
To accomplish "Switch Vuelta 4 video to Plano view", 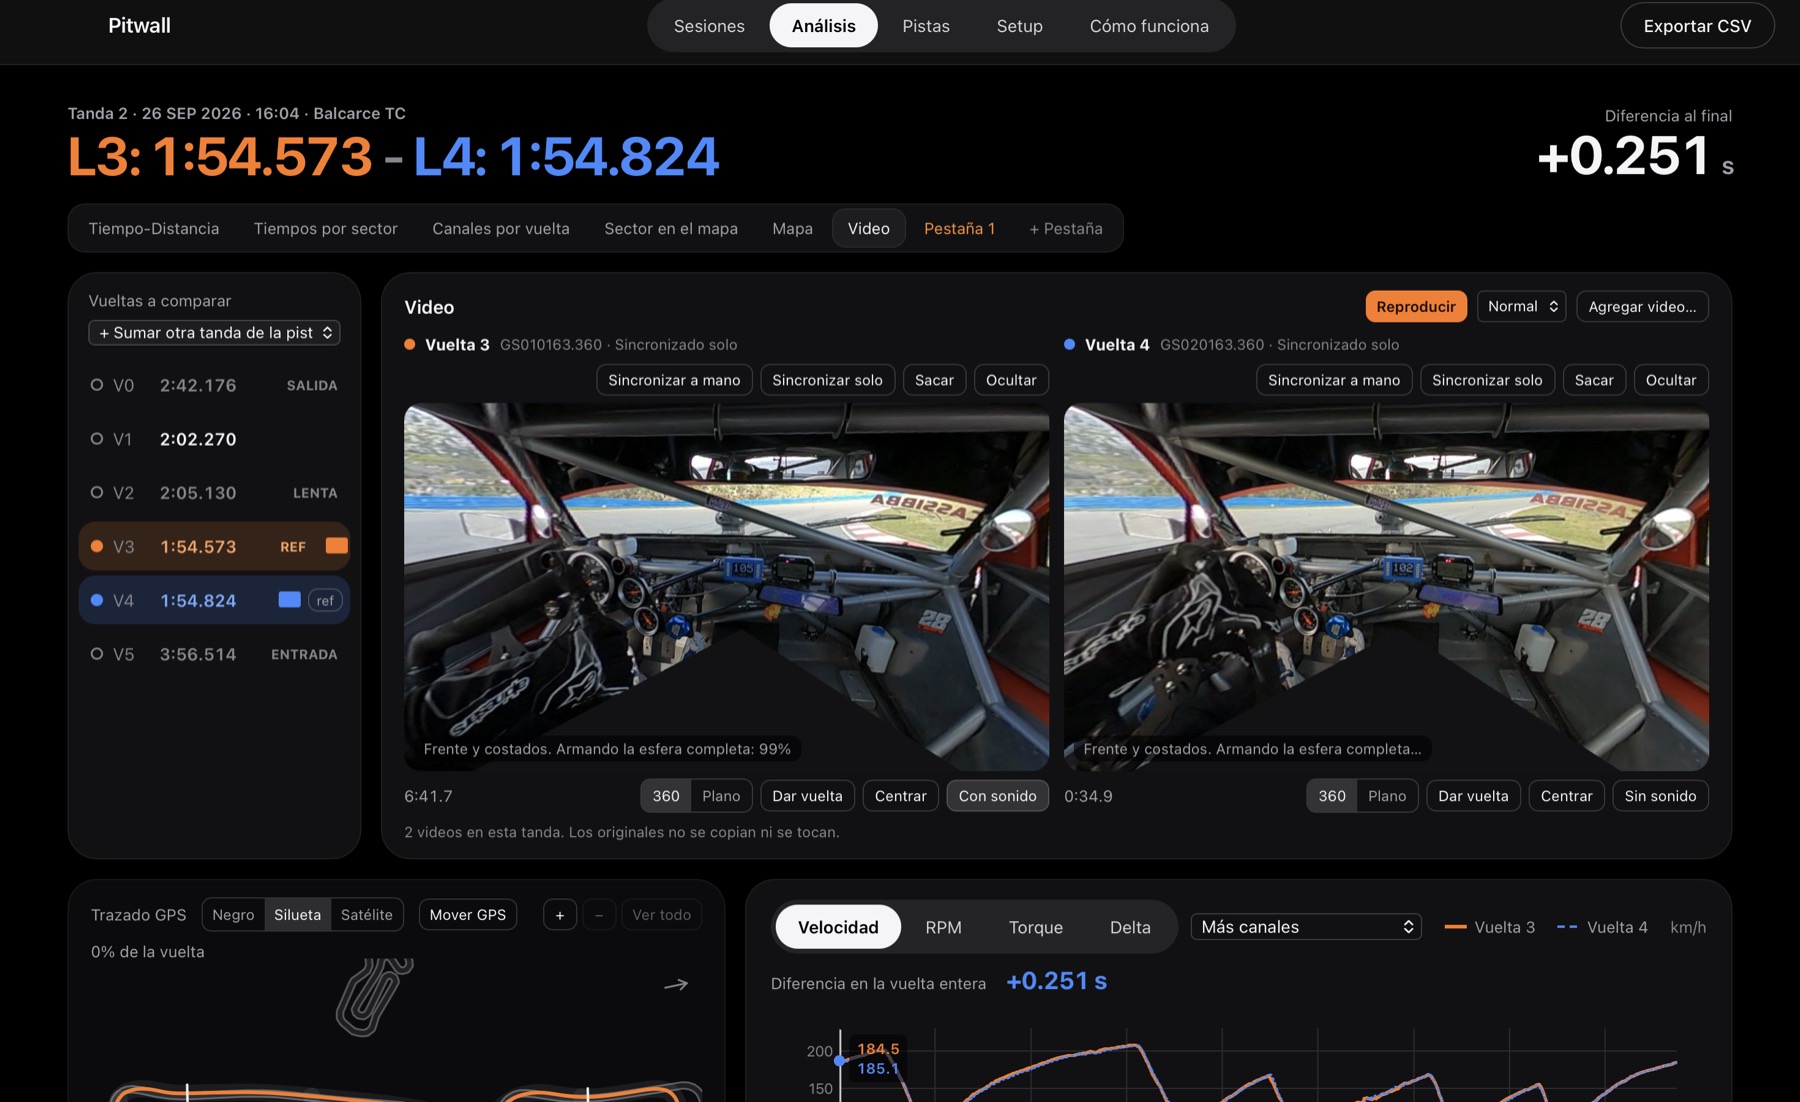I will coord(1387,796).
